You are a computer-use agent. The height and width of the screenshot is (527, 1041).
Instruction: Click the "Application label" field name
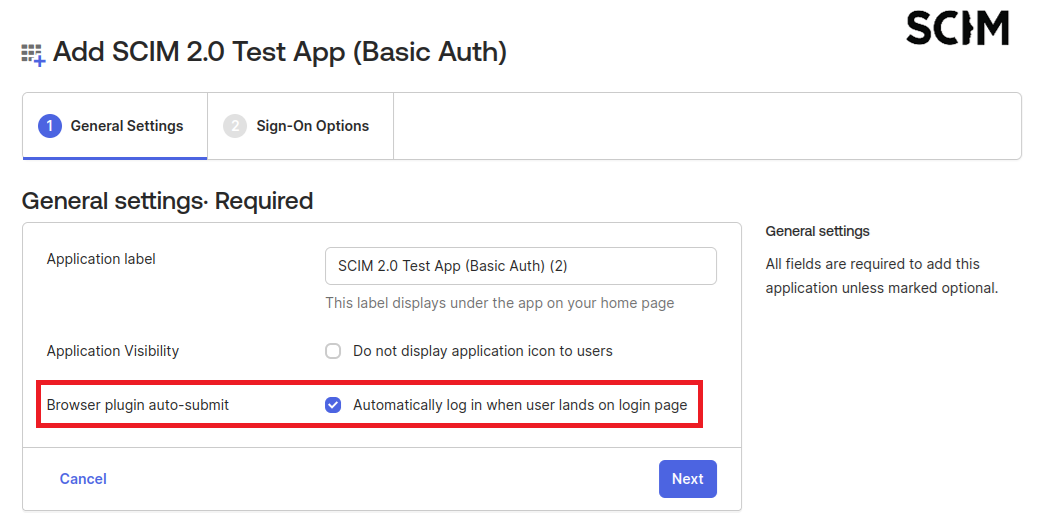click(101, 259)
